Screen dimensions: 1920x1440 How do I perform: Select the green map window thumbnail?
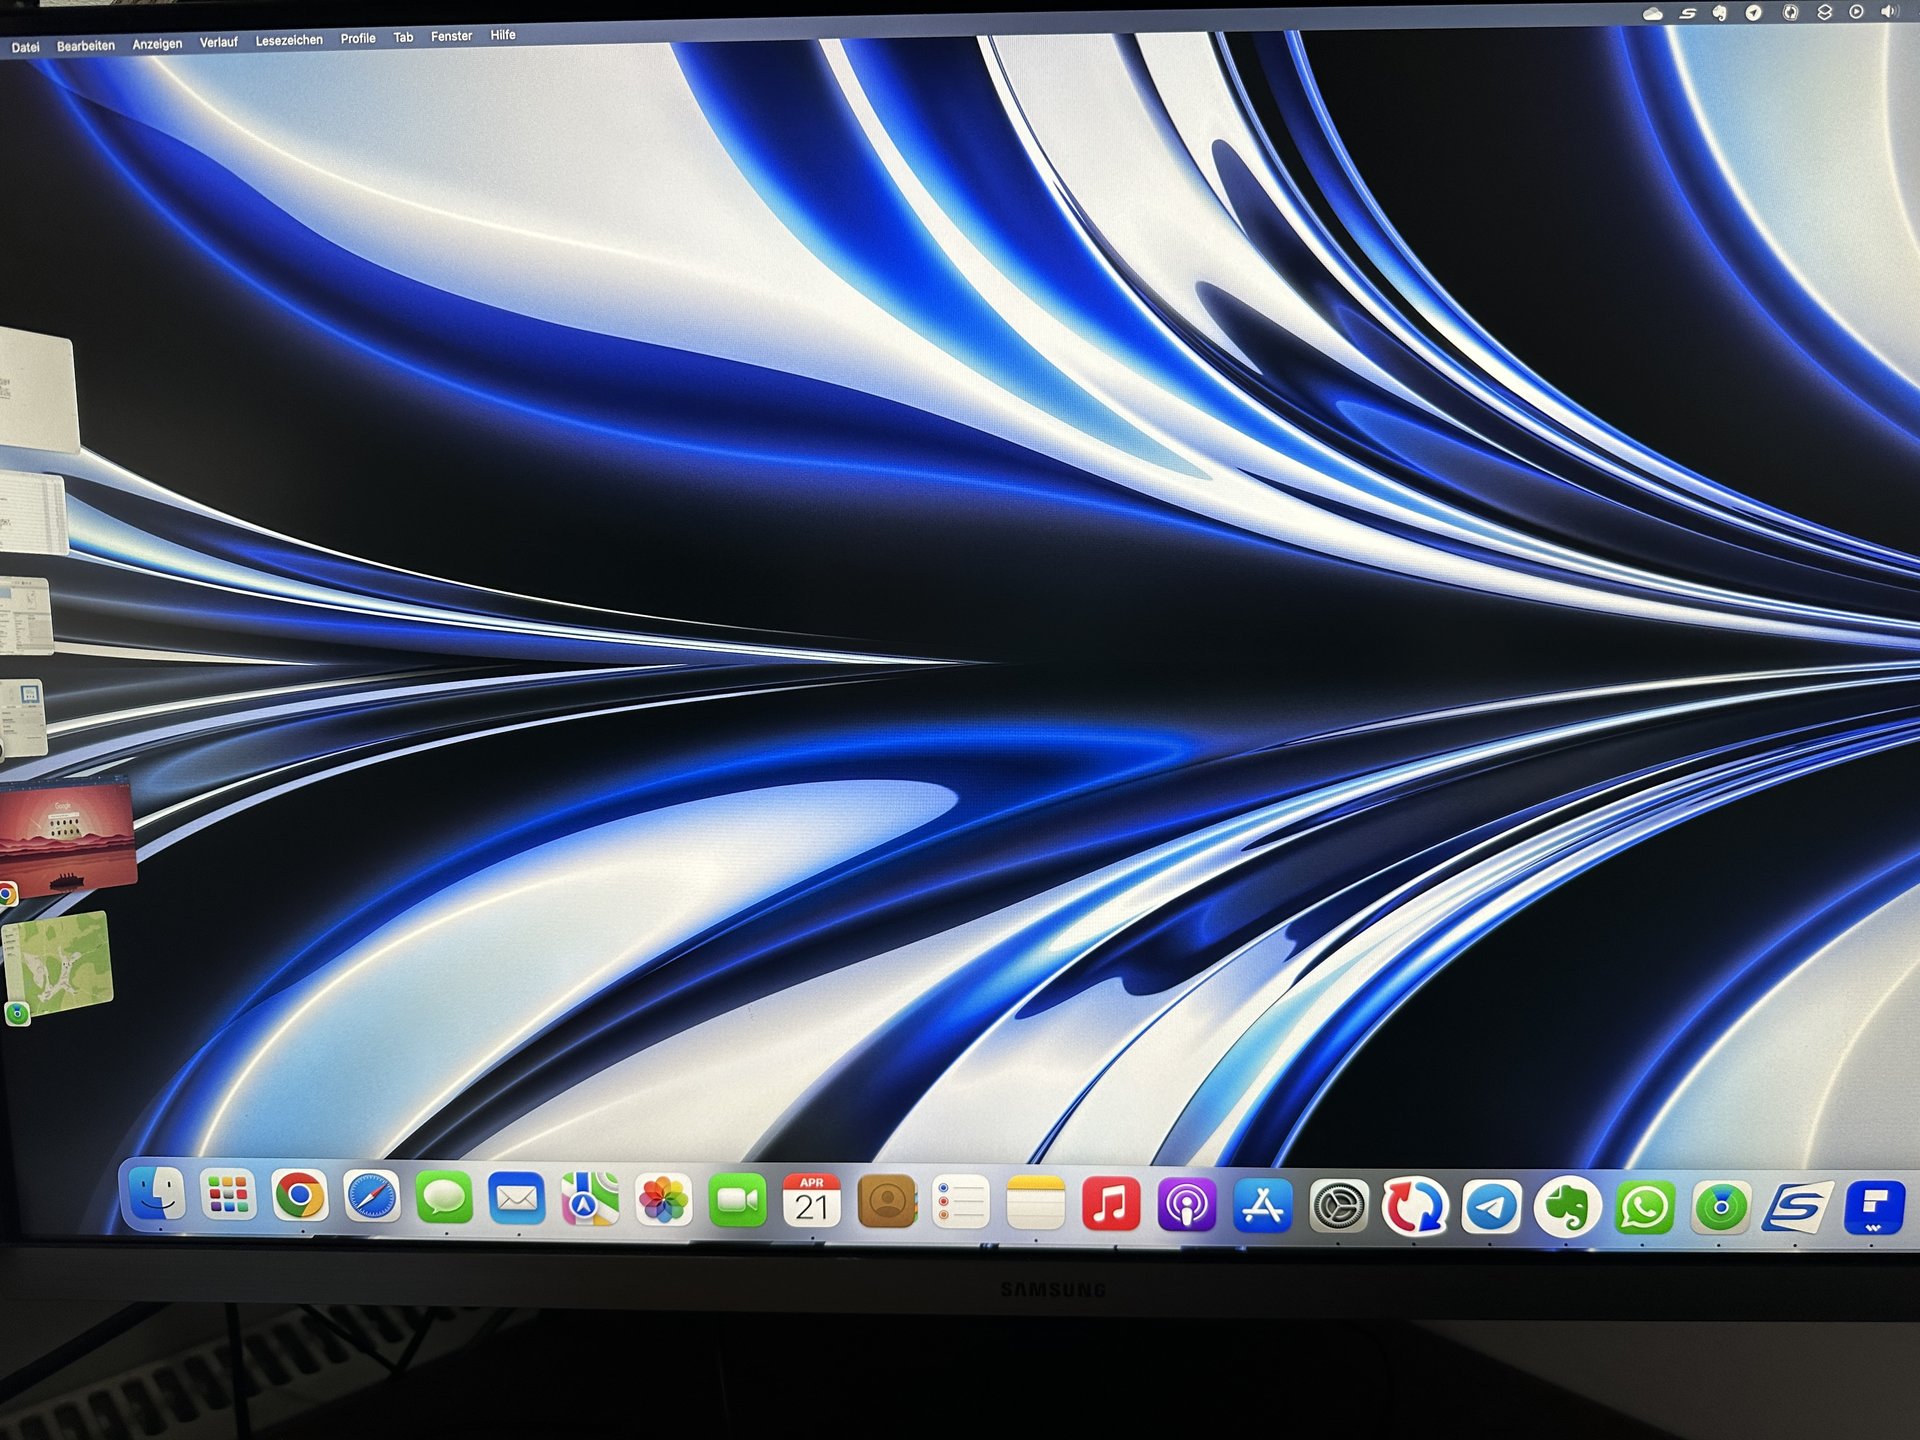57,963
